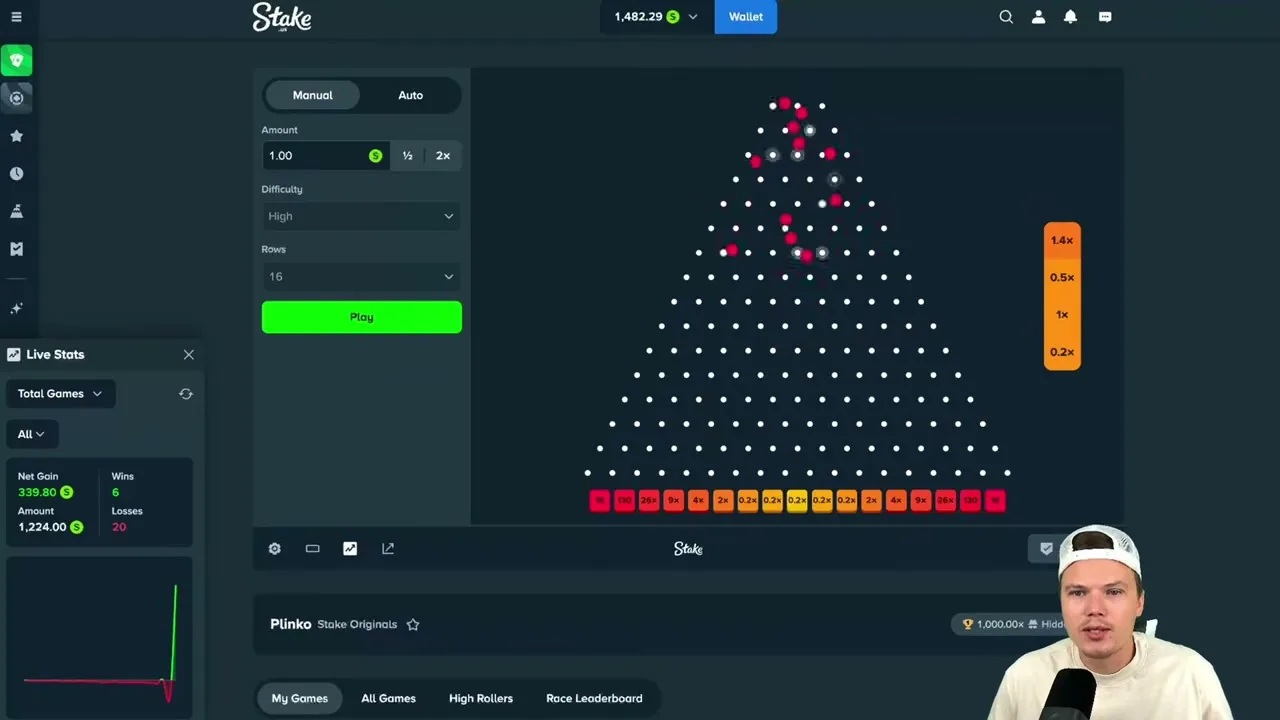Screen dimensions: 1280x720
Task: Click the currency coin icon beside the balance
Action: coord(673,17)
